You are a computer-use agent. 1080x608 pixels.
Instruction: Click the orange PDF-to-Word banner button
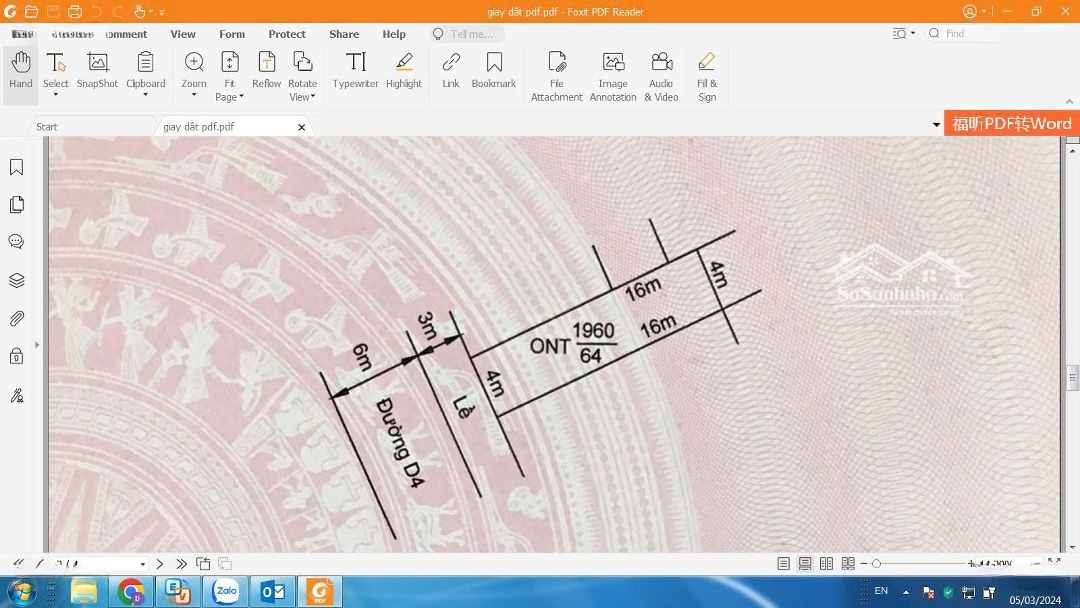(1011, 124)
